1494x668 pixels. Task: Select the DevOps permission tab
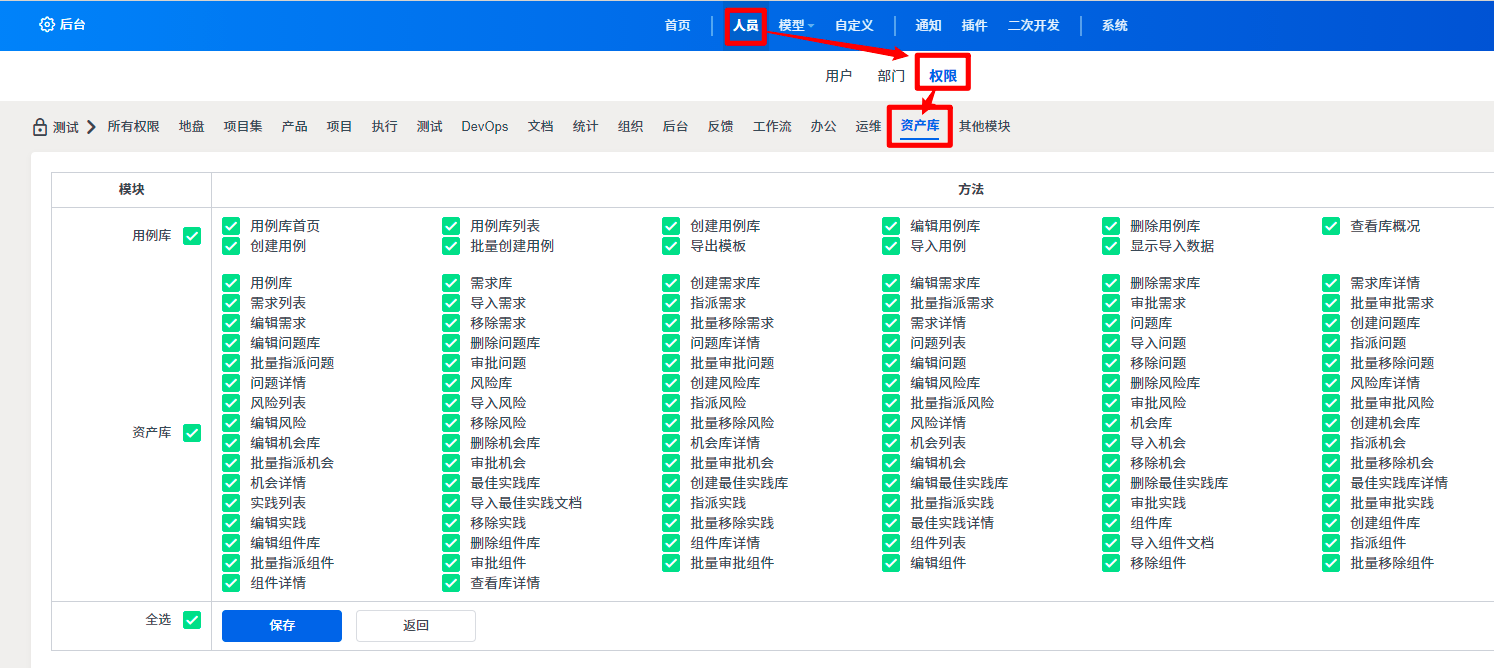[485, 127]
